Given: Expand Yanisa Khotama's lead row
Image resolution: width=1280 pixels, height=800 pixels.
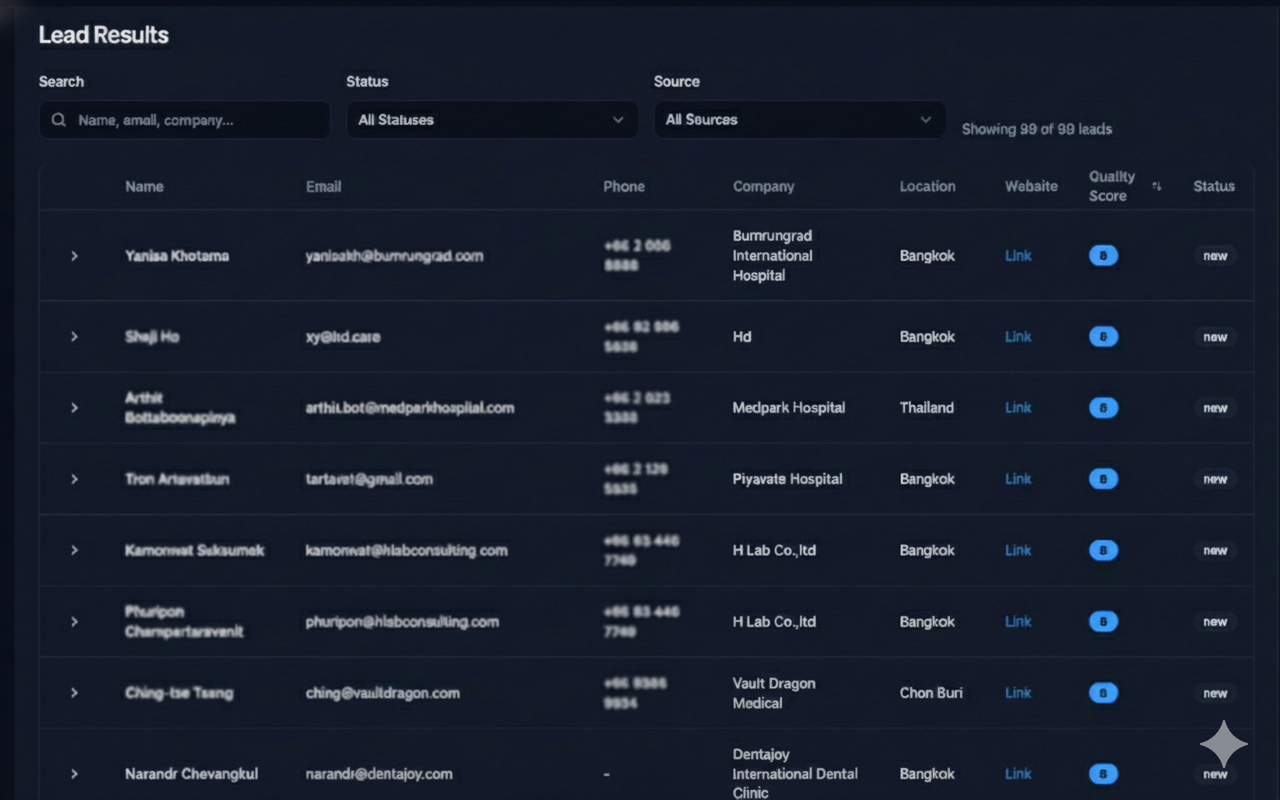Looking at the screenshot, I should [74, 255].
